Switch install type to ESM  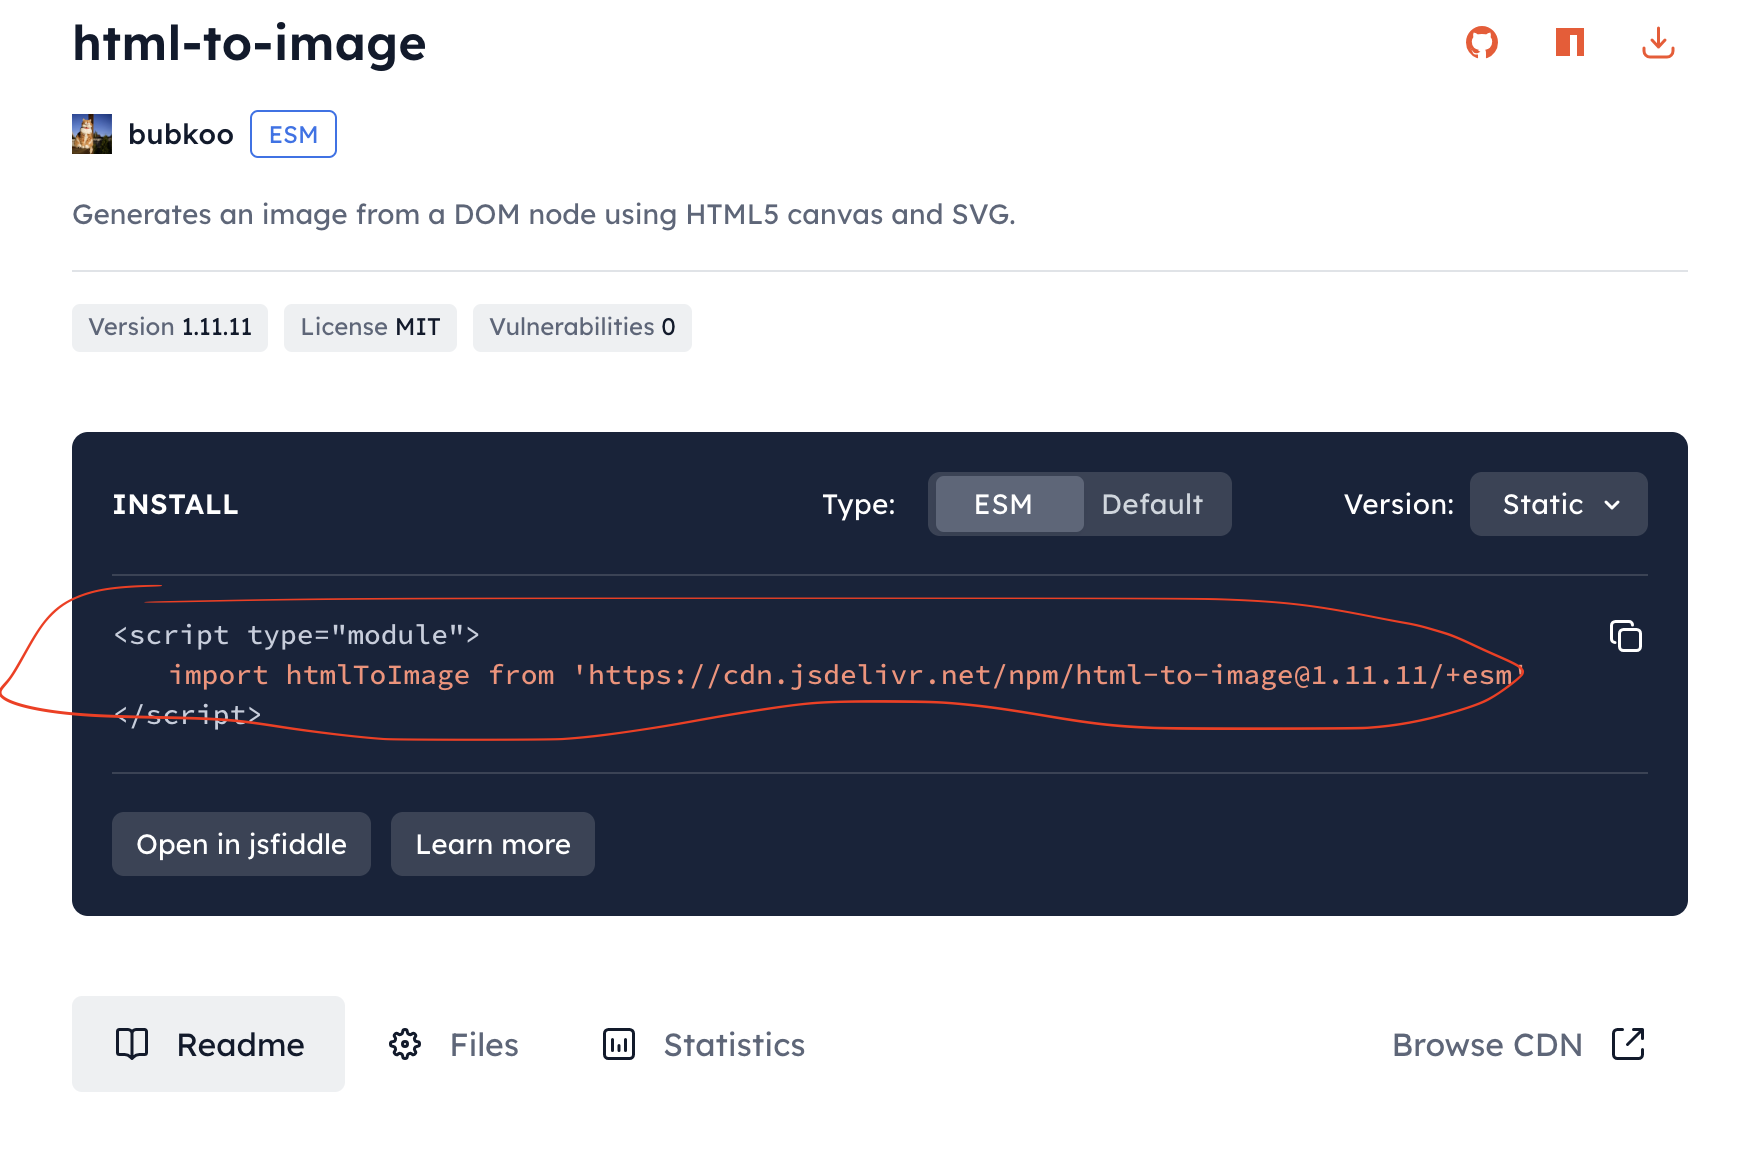[1004, 504]
